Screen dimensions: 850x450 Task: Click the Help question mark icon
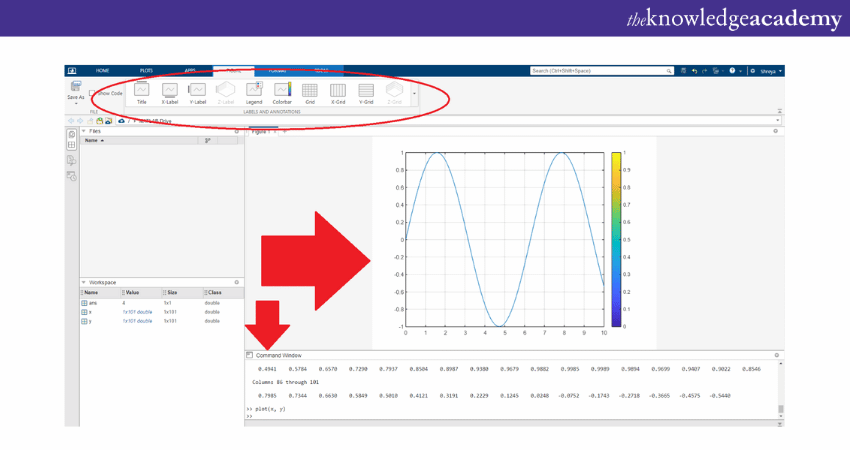pyautogui.click(x=731, y=71)
